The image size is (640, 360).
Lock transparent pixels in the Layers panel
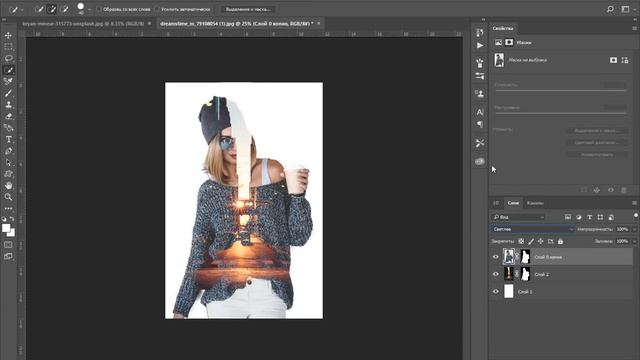click(521, 241)
